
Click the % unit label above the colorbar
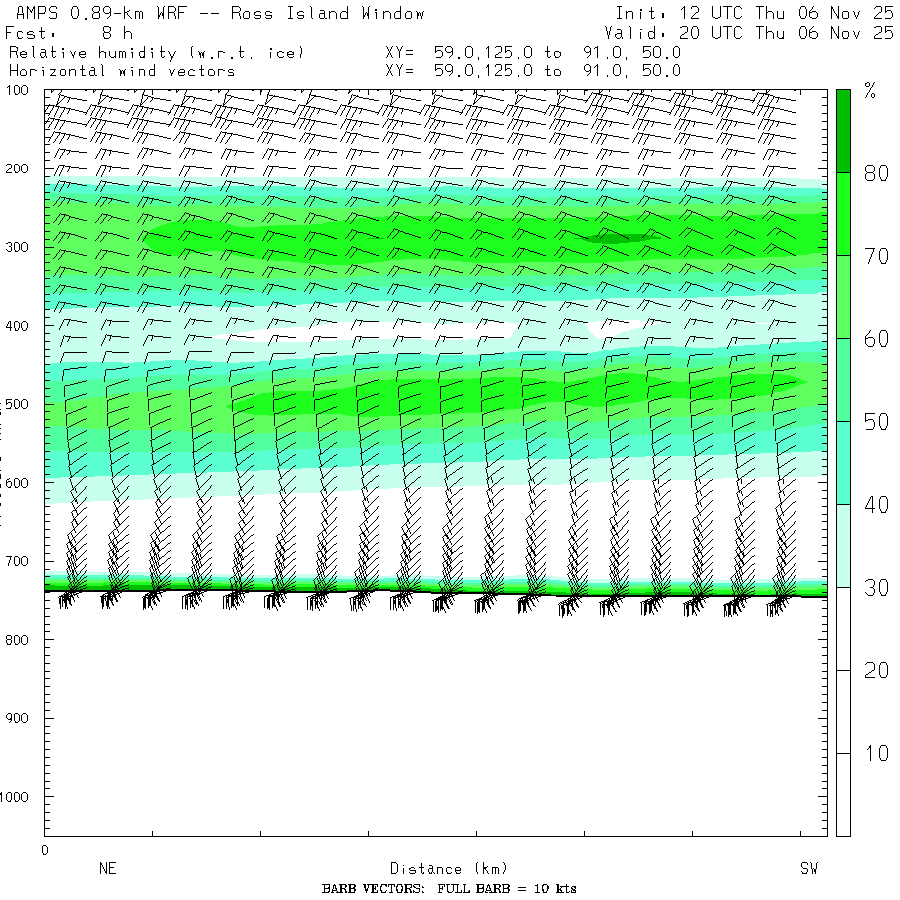pyautogui.click(x=870, y=91)
